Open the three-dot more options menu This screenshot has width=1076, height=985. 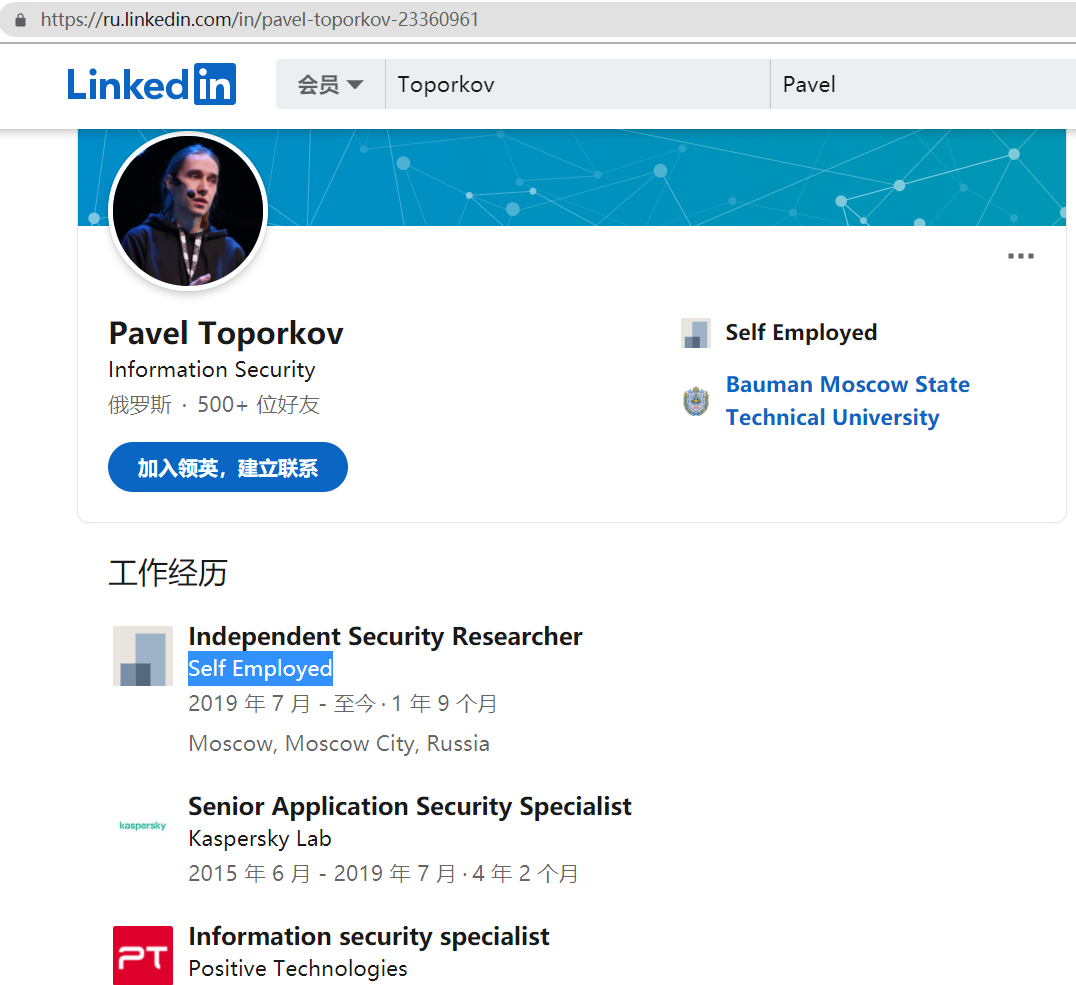pos(1020,256)
